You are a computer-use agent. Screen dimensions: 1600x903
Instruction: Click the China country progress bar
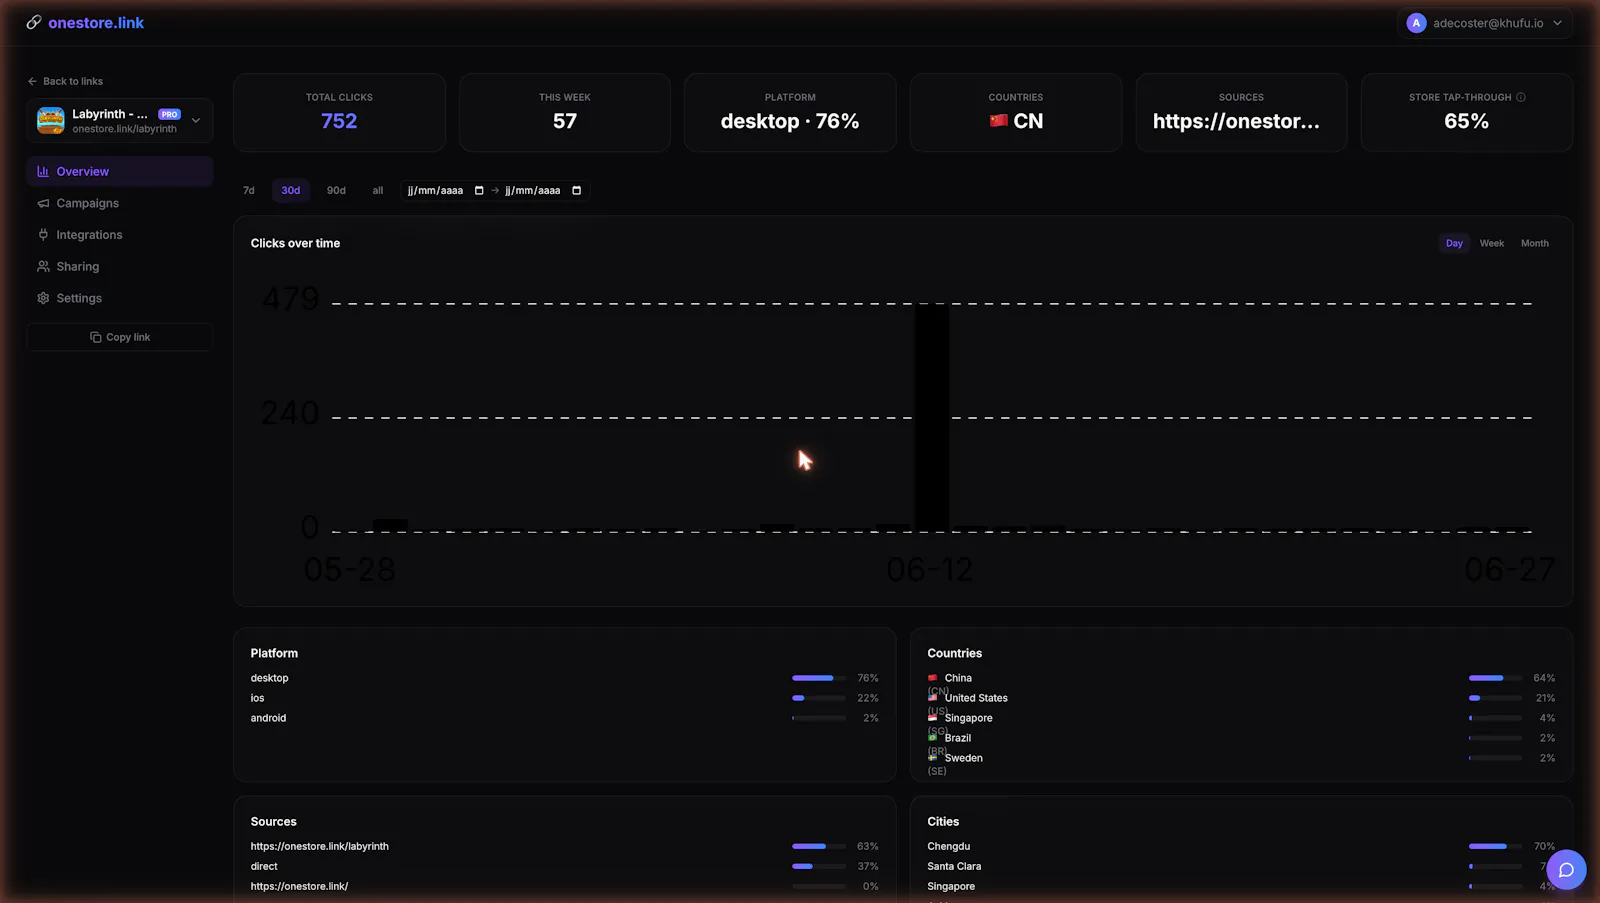[x=1496, y=678]
